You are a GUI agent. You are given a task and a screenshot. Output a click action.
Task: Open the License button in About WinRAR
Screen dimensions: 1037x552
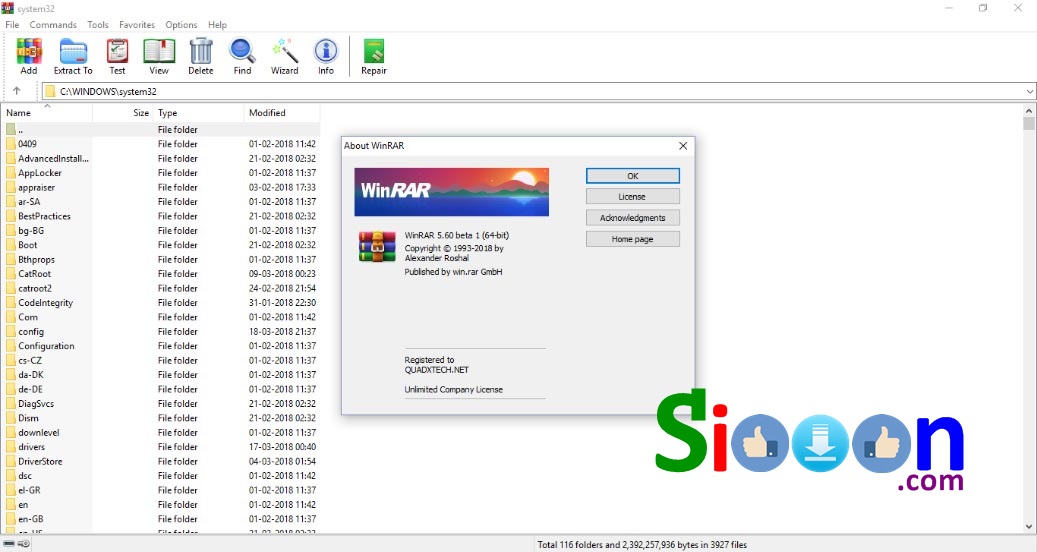pyautogui.click(x=632, y=197)
